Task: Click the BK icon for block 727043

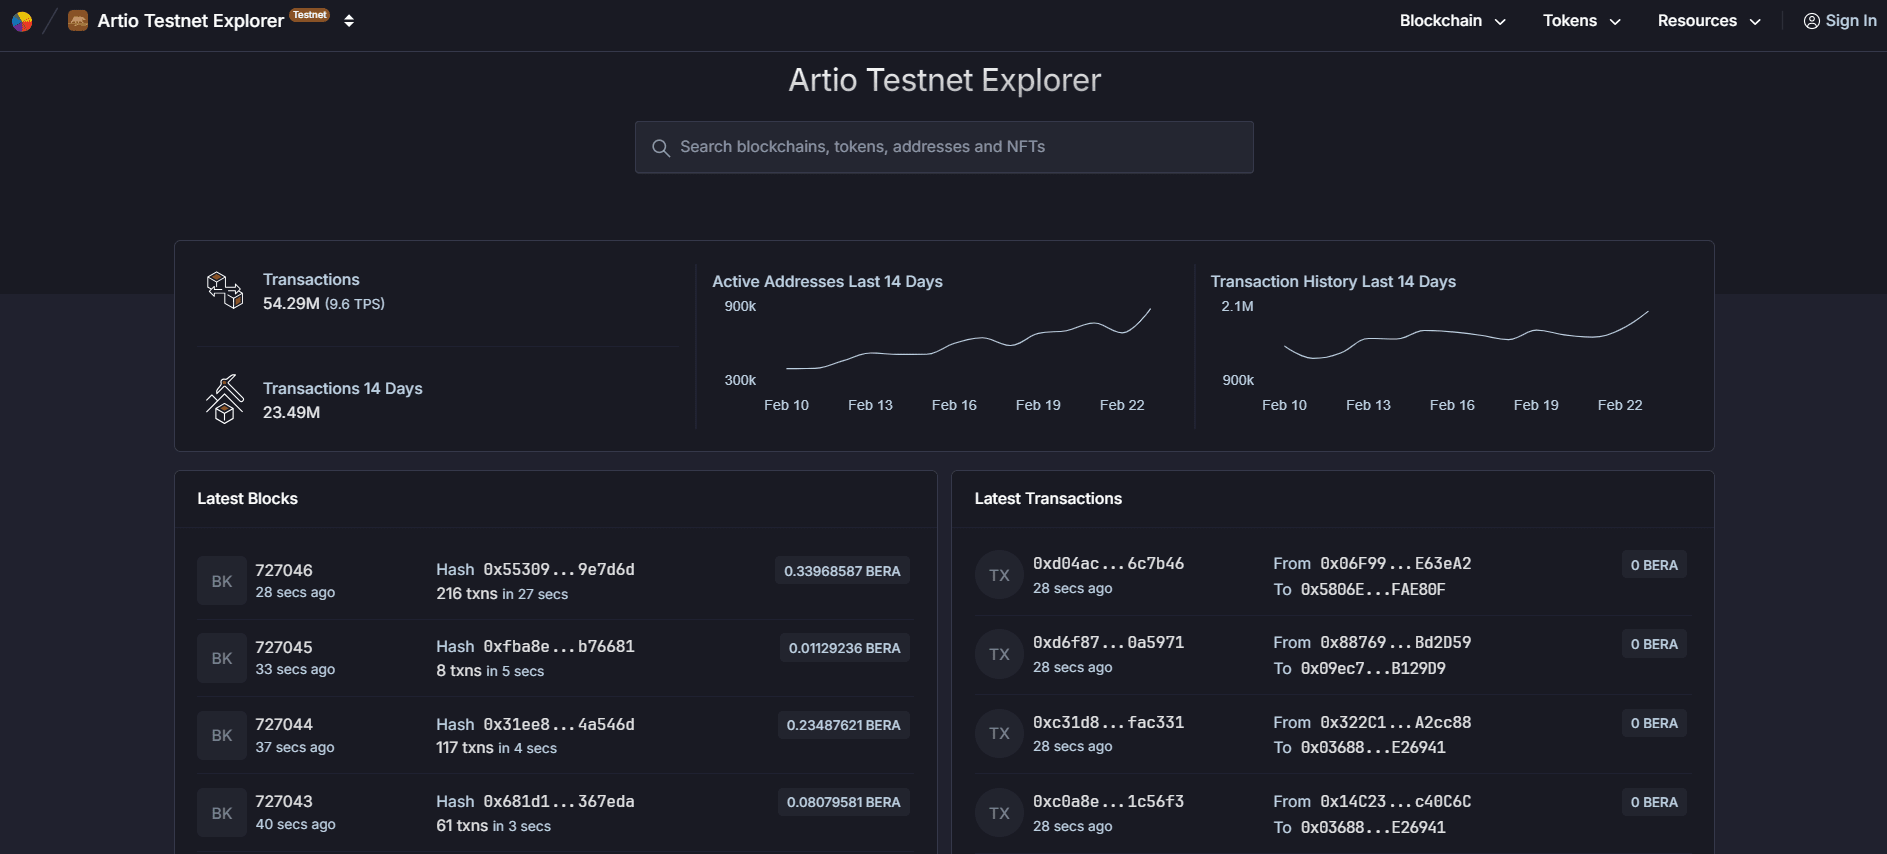Action: click(222, 813)
